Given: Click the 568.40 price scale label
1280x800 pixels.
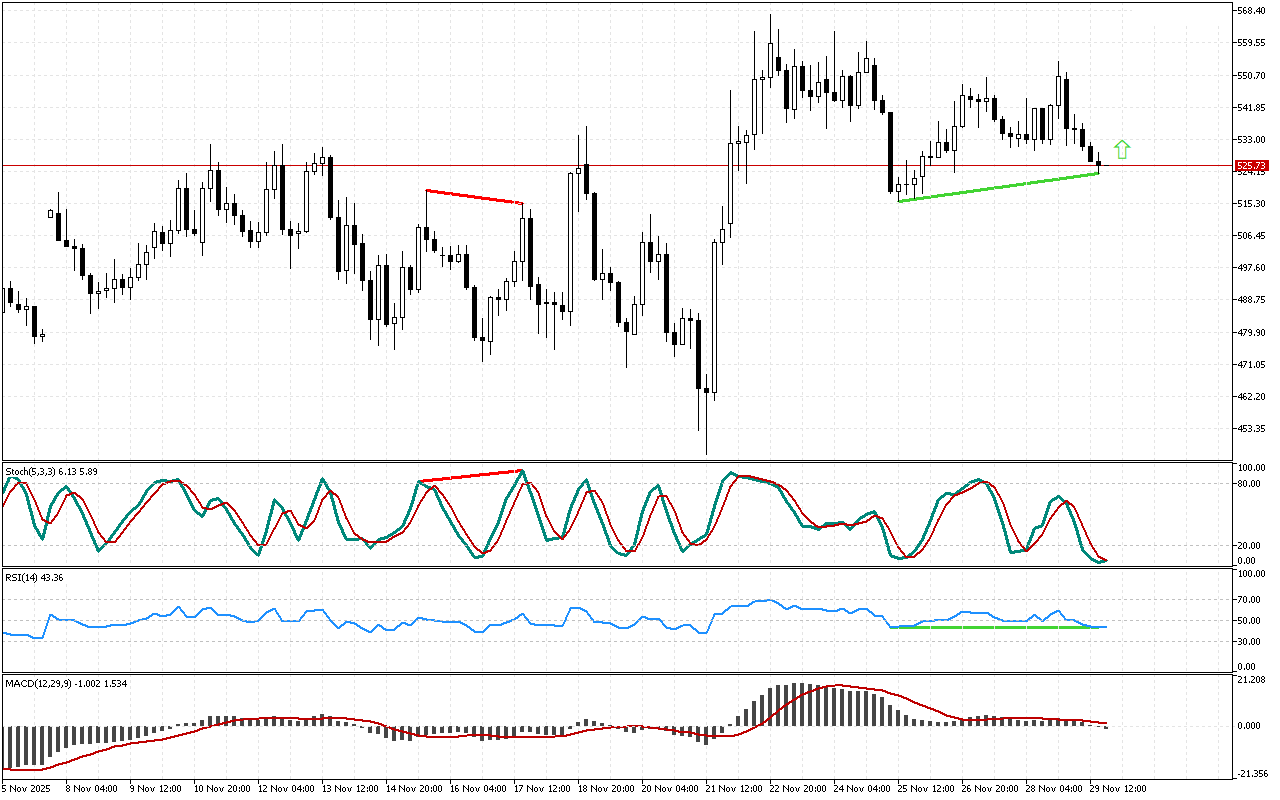Looking at the screenshot, I should pos(1252,11).
